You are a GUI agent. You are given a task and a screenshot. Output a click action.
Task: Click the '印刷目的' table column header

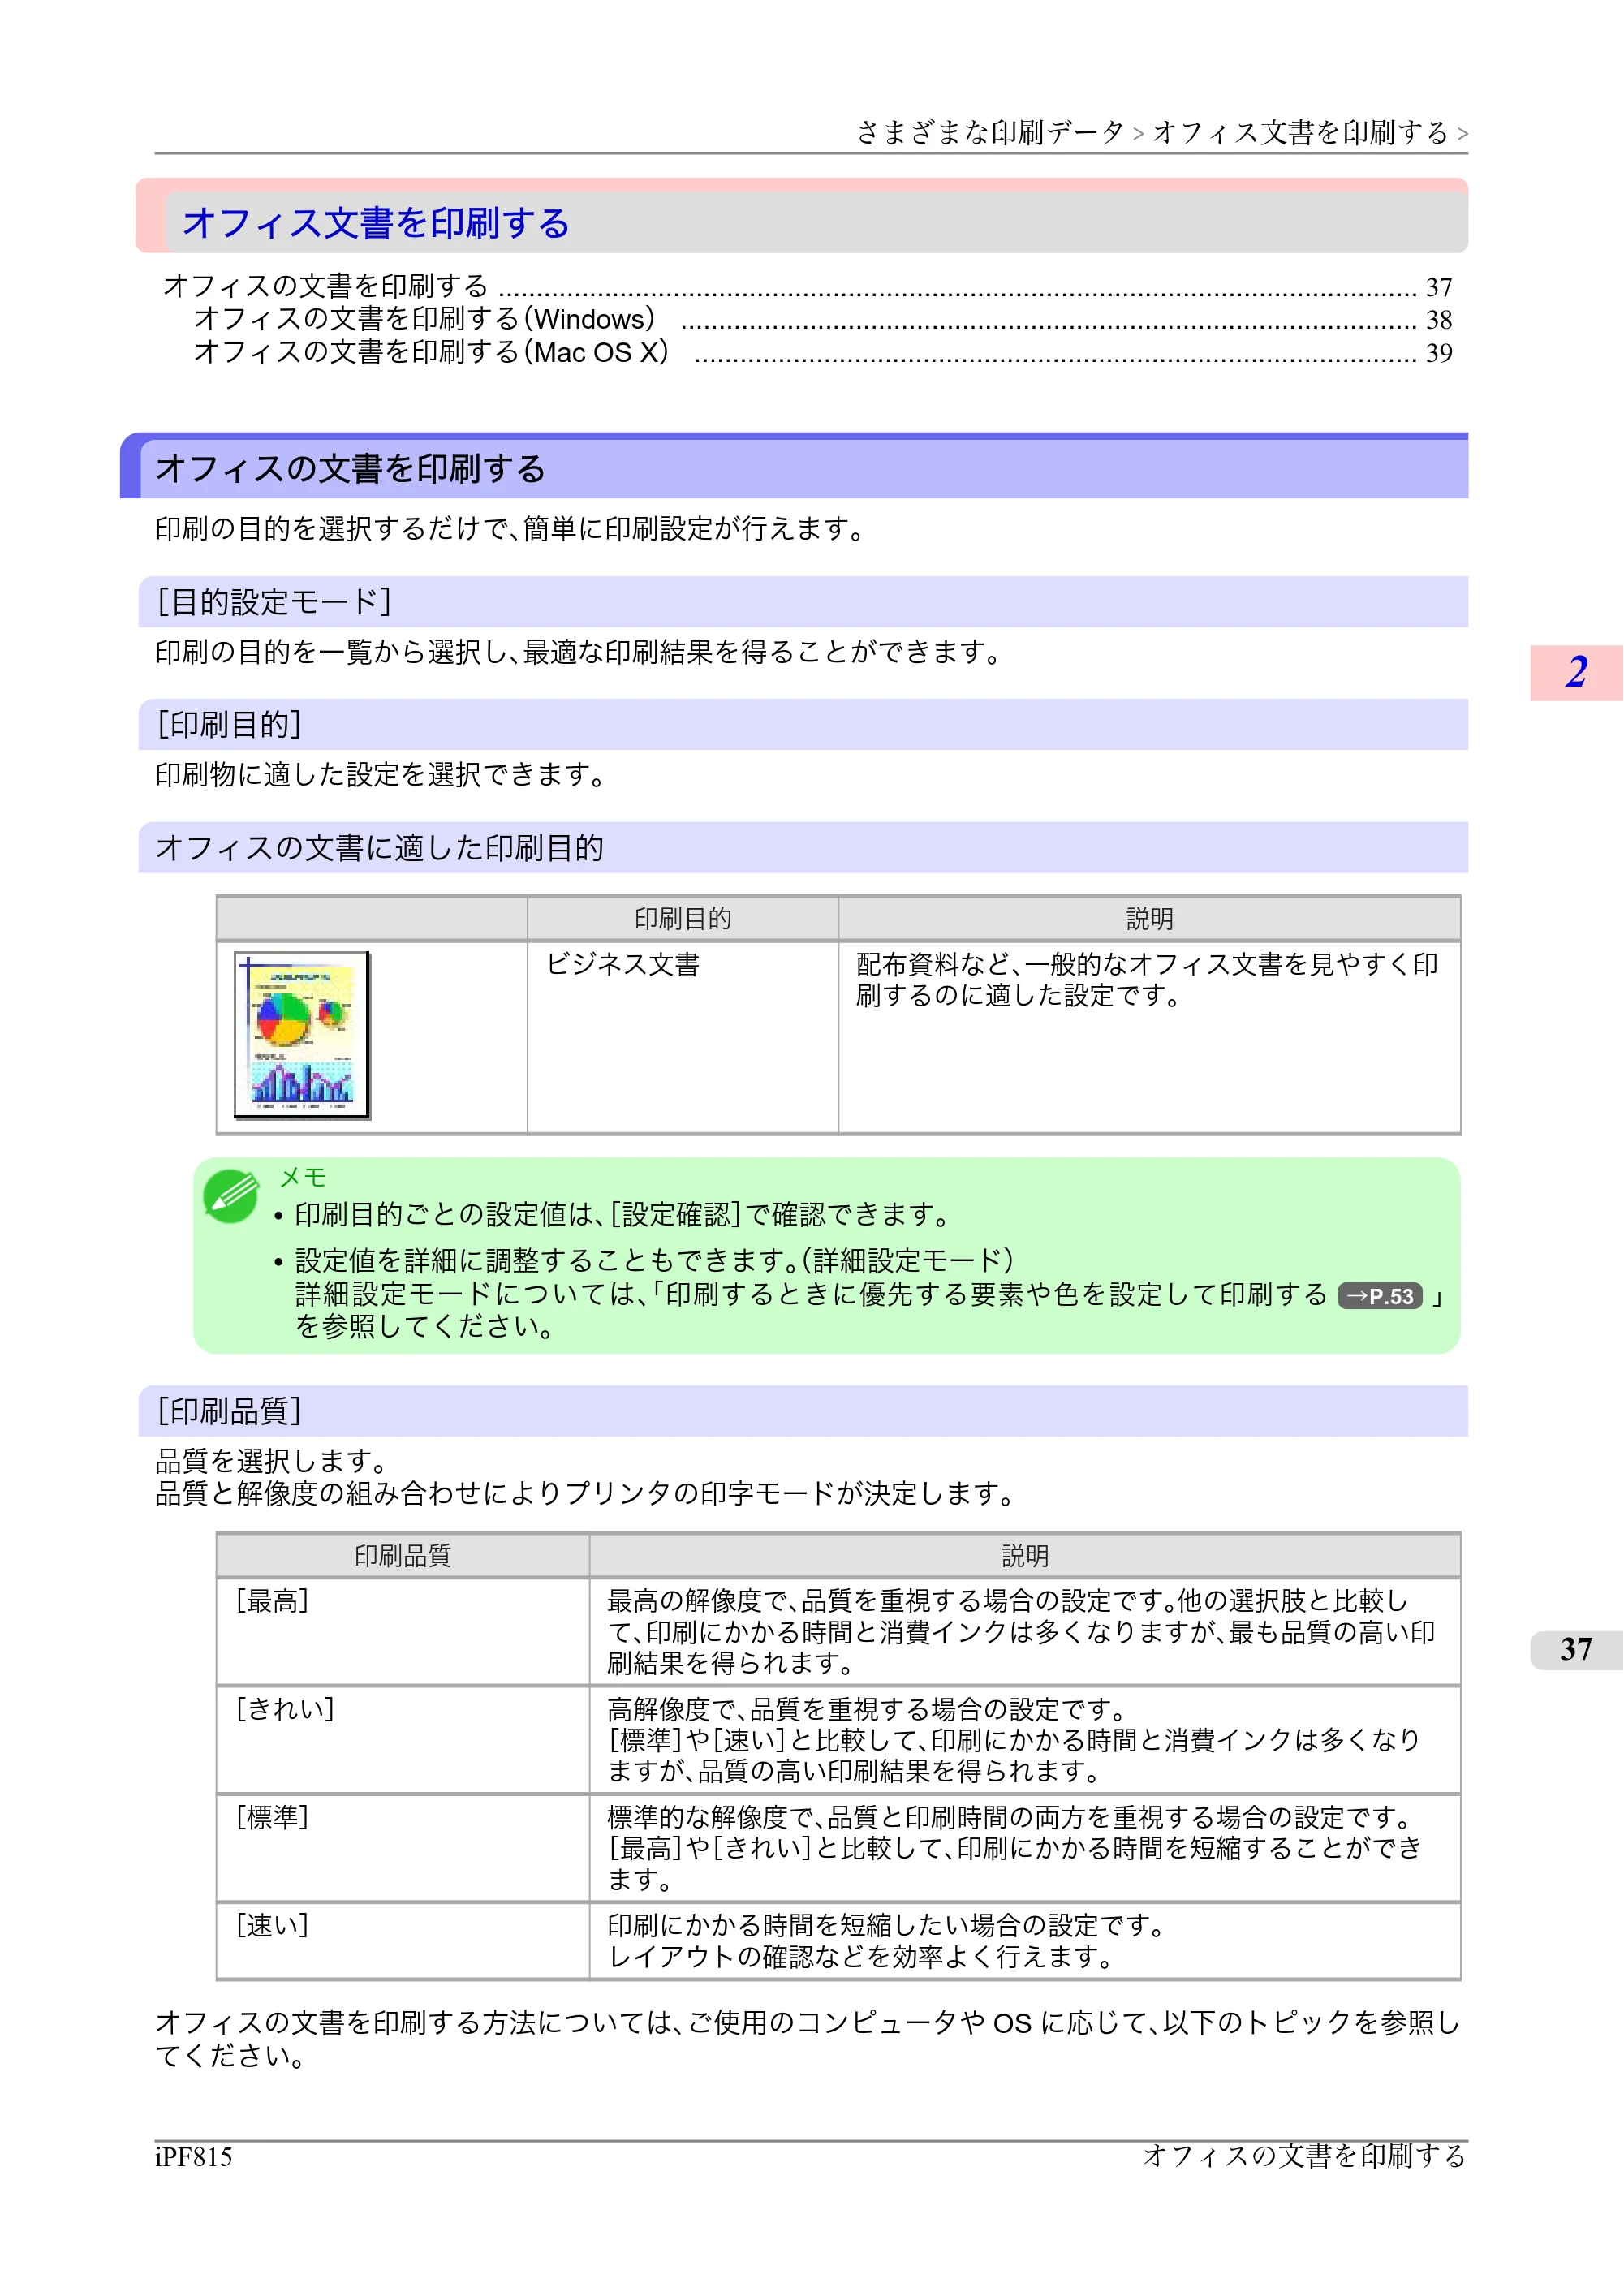[683, 918]
